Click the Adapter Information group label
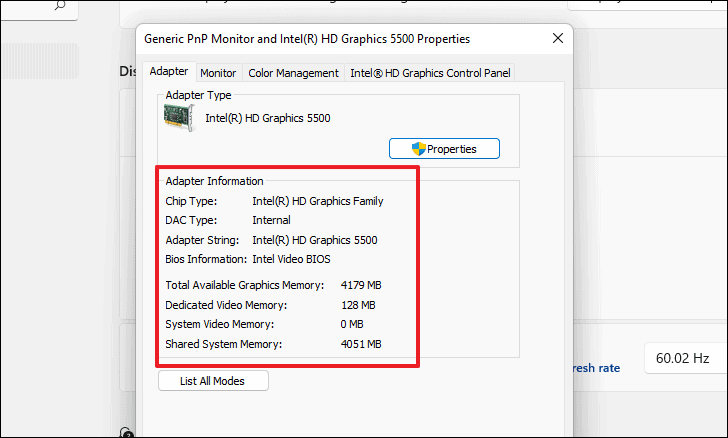The height and width of the screenshot is (438, 728). [214, 181]
